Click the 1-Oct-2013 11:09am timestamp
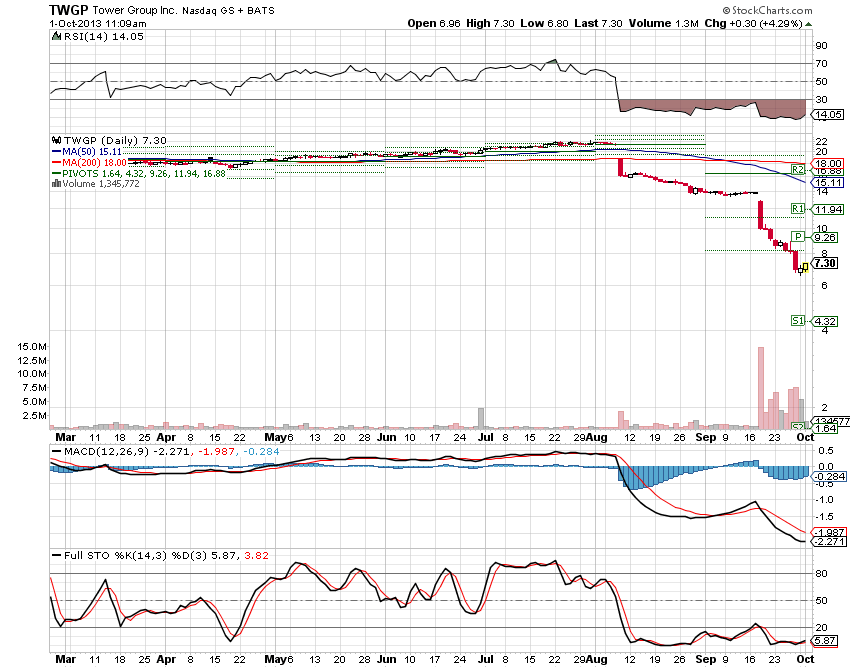This screenshot has height=668, width=850. 98,24
